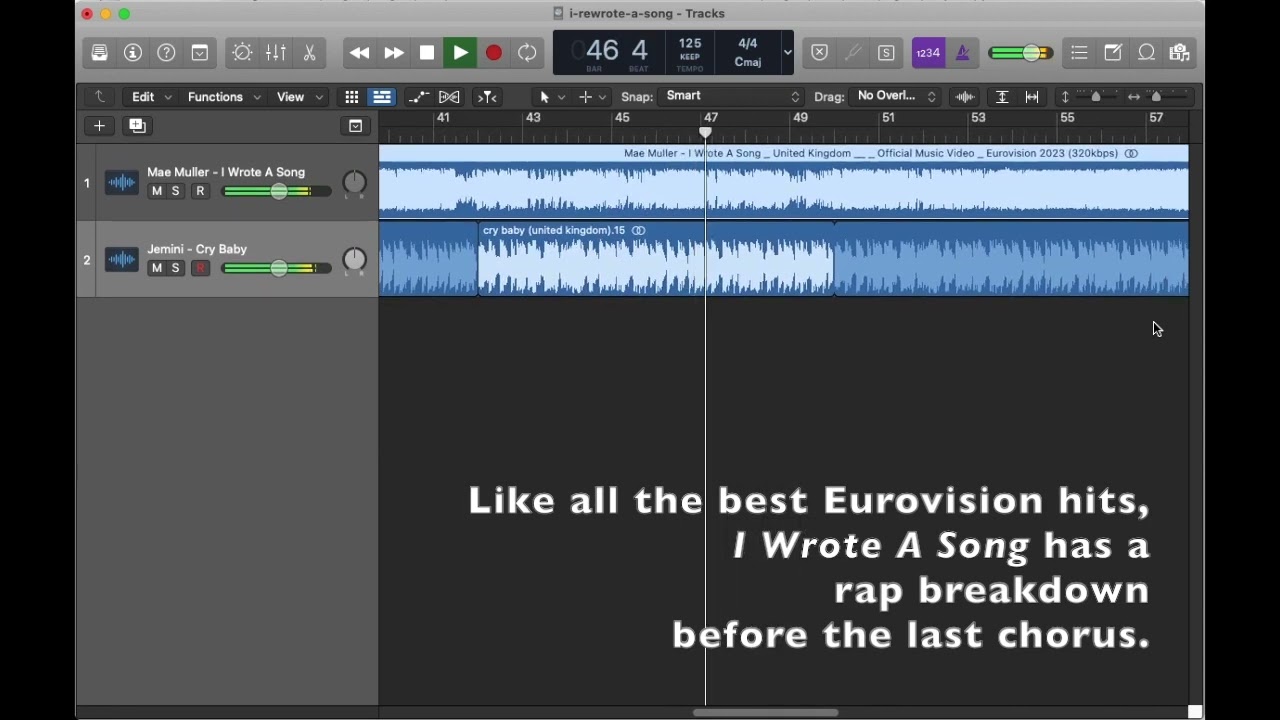This screenshot has height=720, width=1280.
Task: Show automation with the curve icon
Action: (418, 97)
